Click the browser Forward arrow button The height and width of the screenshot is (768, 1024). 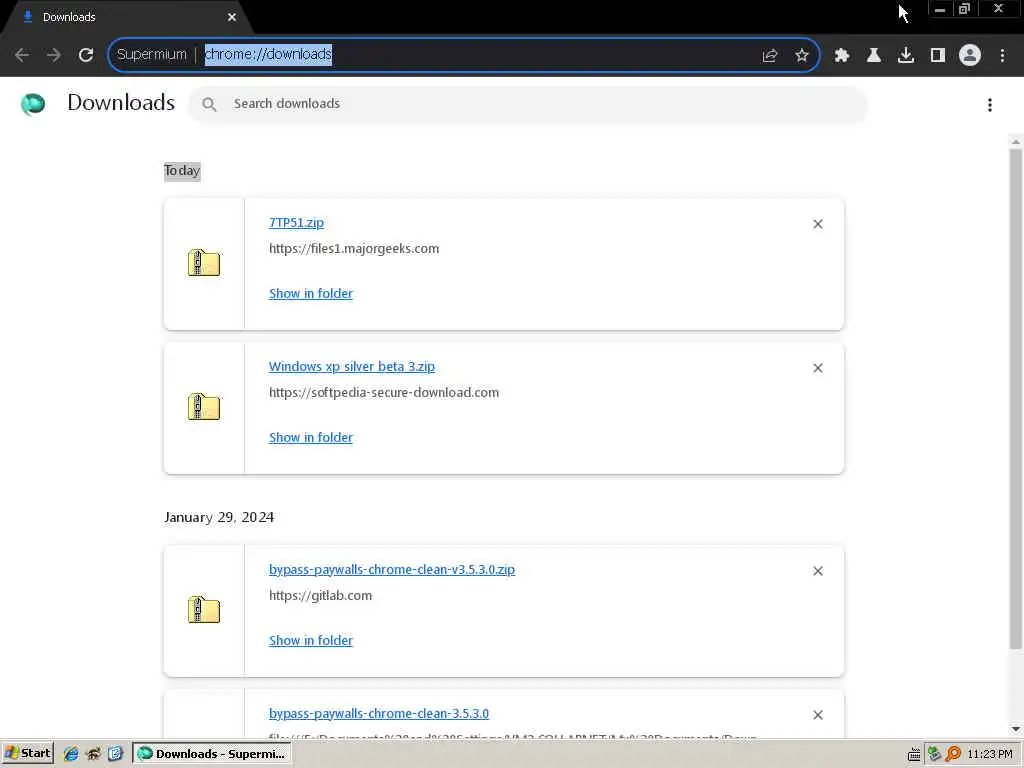coord(54,55)
